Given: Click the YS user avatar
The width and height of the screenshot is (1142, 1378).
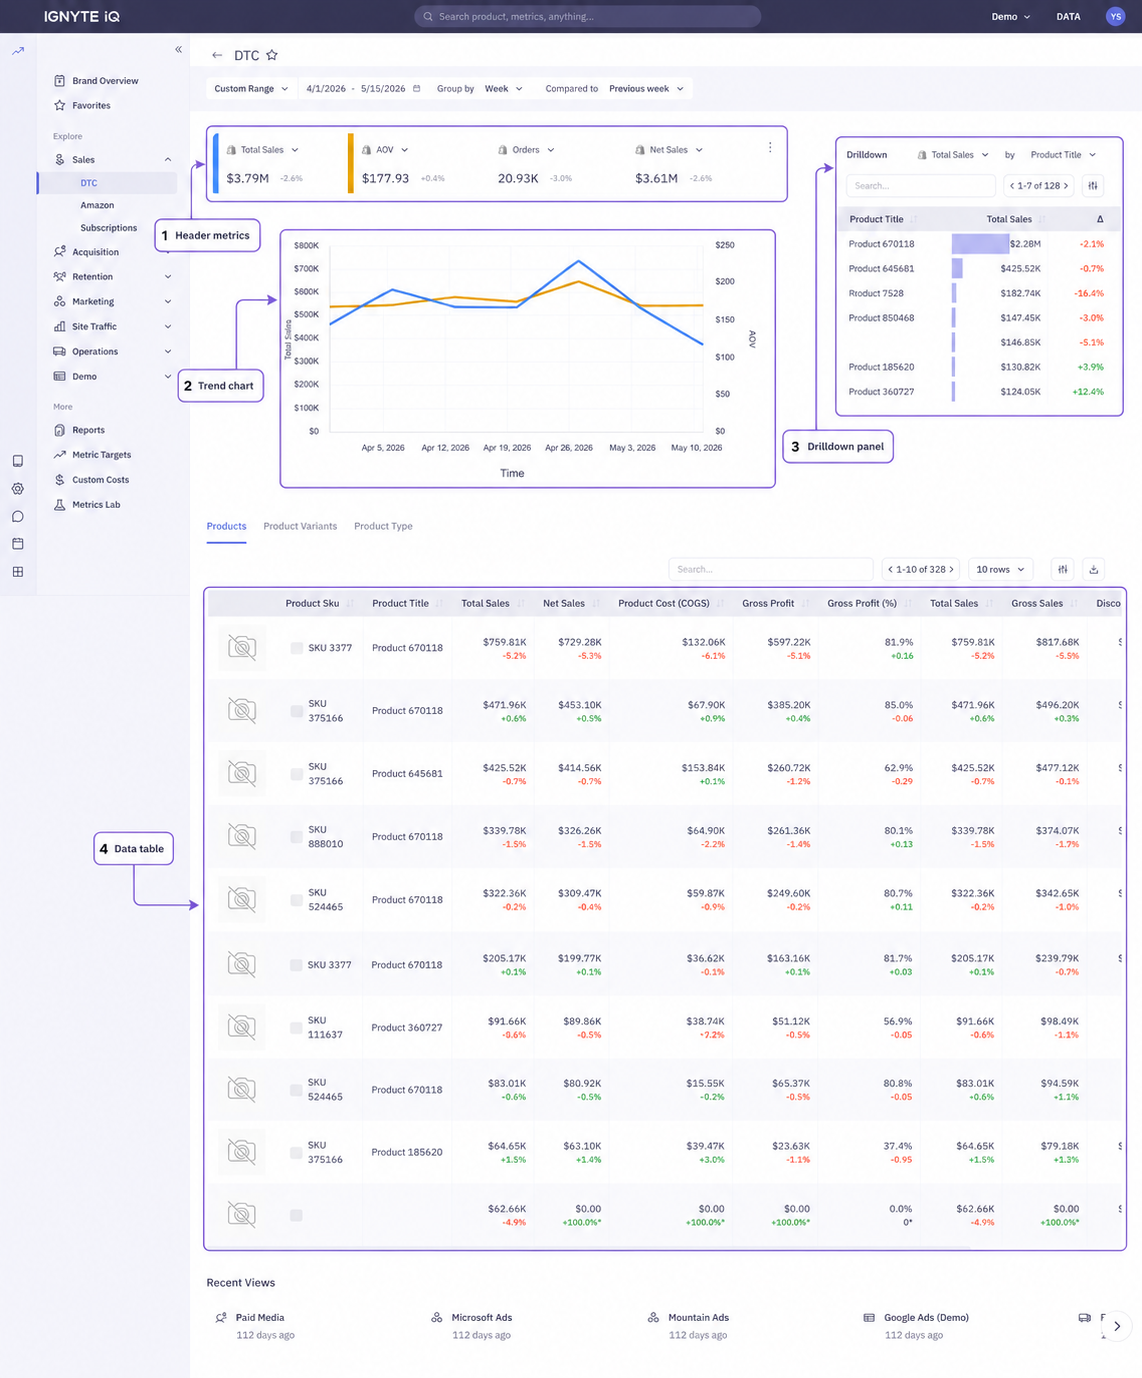Looking at the screenshot, I should pos(1115,16).
